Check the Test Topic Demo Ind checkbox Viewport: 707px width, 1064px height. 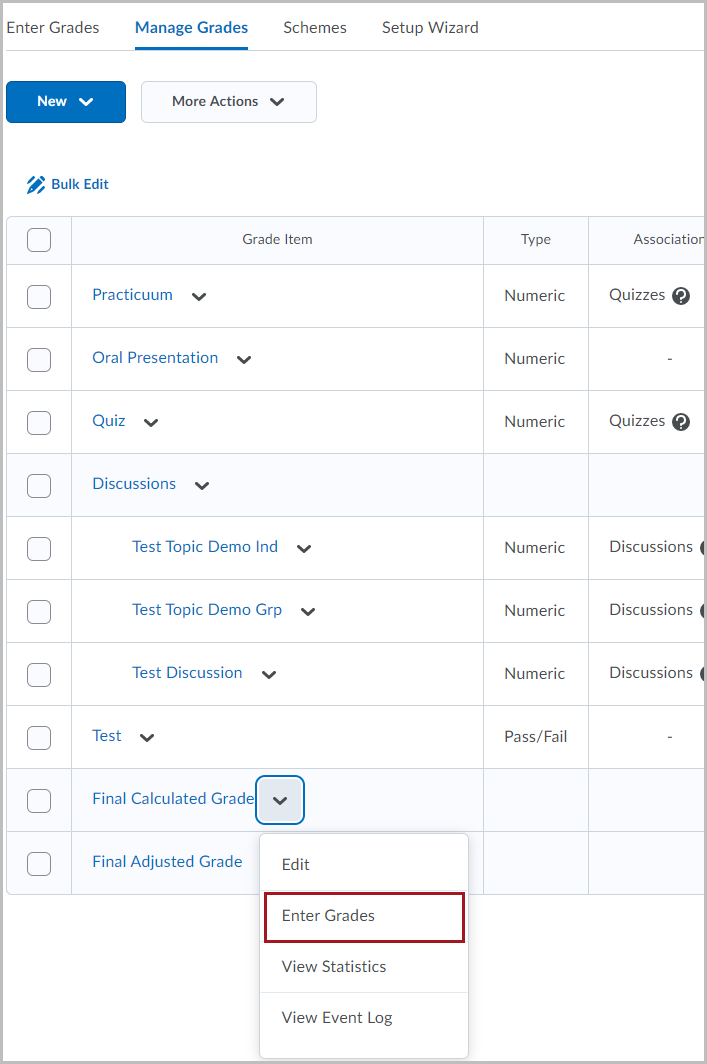pyautogui.click(x=39, y=549)
